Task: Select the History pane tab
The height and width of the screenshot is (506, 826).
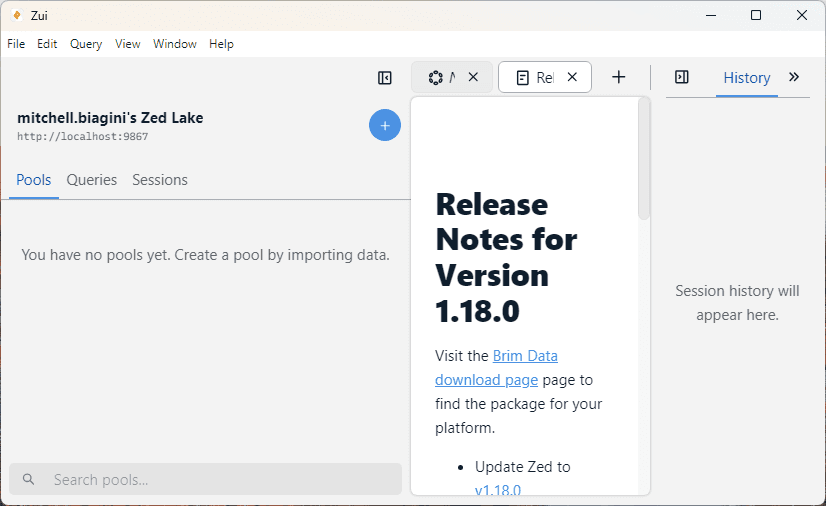Action: coord(746,78)
